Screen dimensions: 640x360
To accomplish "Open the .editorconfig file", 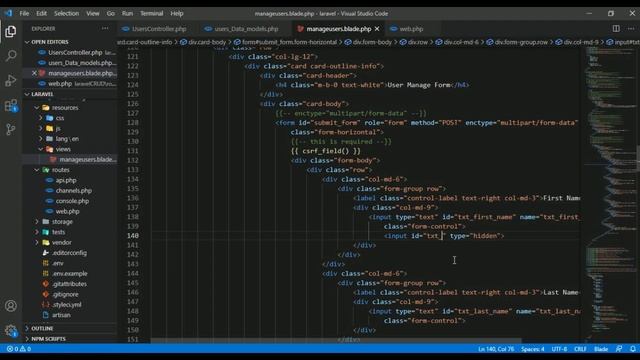I will (x=69, y=253).
